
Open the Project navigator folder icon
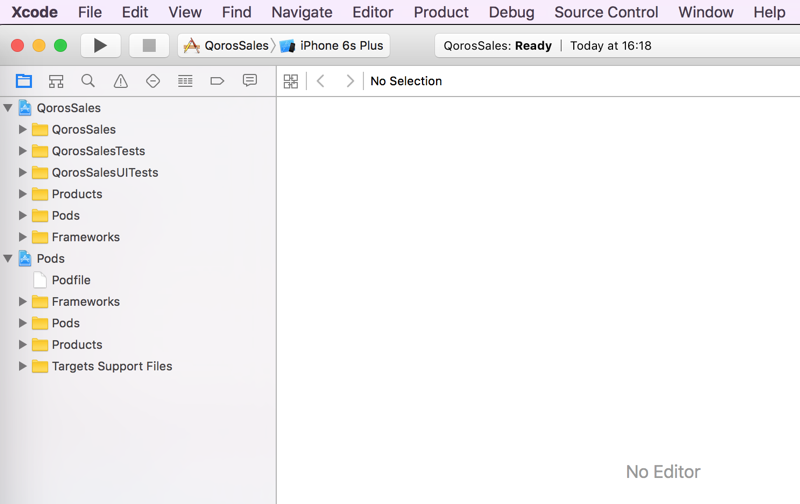(23, 81)
